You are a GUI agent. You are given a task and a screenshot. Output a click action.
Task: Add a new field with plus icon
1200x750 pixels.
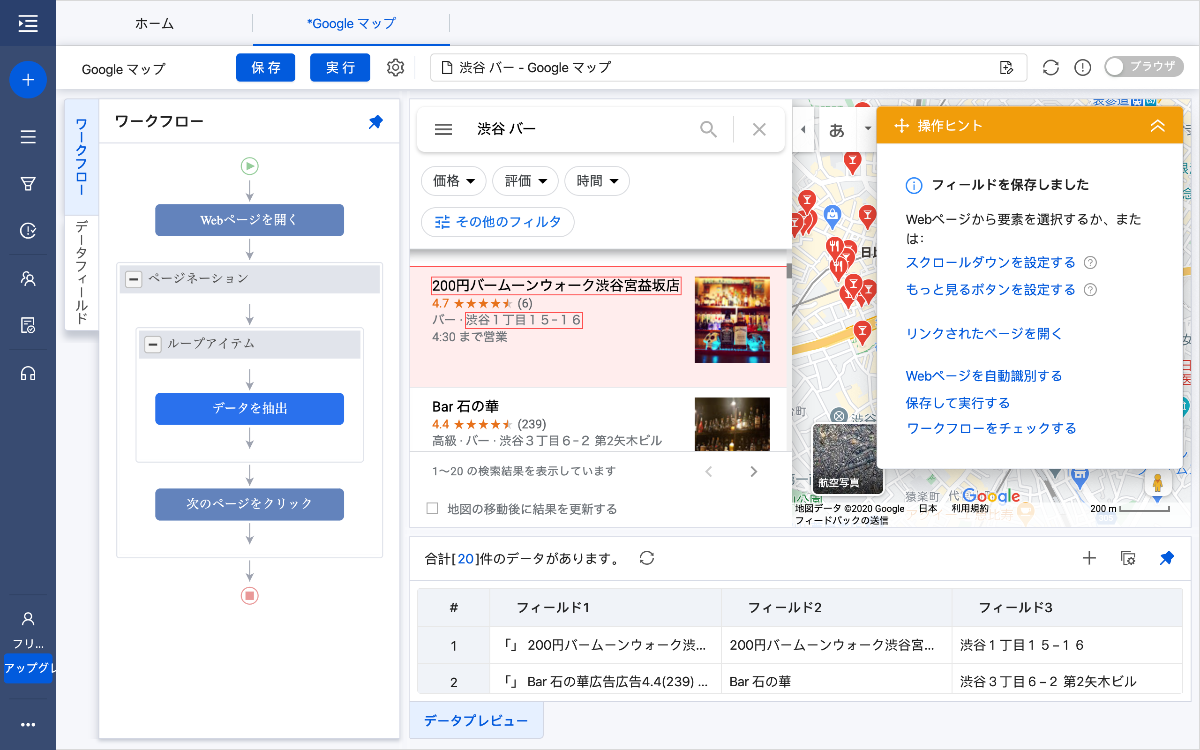pos(1090,558)
